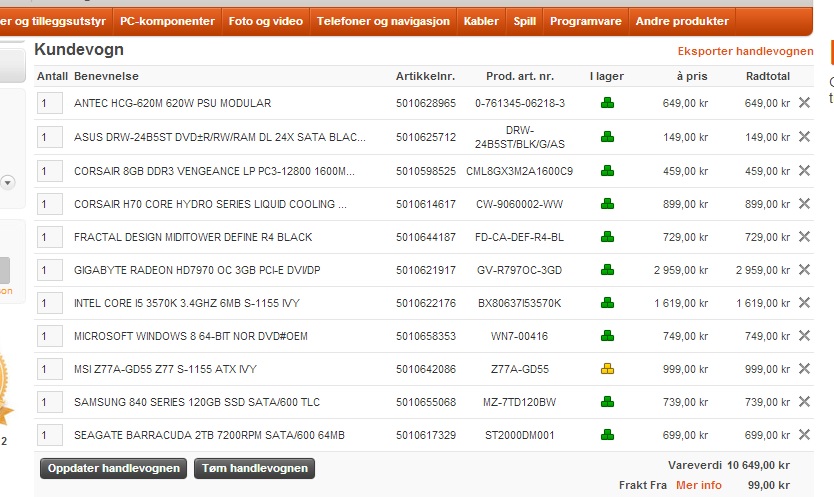Image resolution: width=834 pixels, height=497 pixels.
Task: Select part number BX80637I53570K
Action: tap(519, 303)
